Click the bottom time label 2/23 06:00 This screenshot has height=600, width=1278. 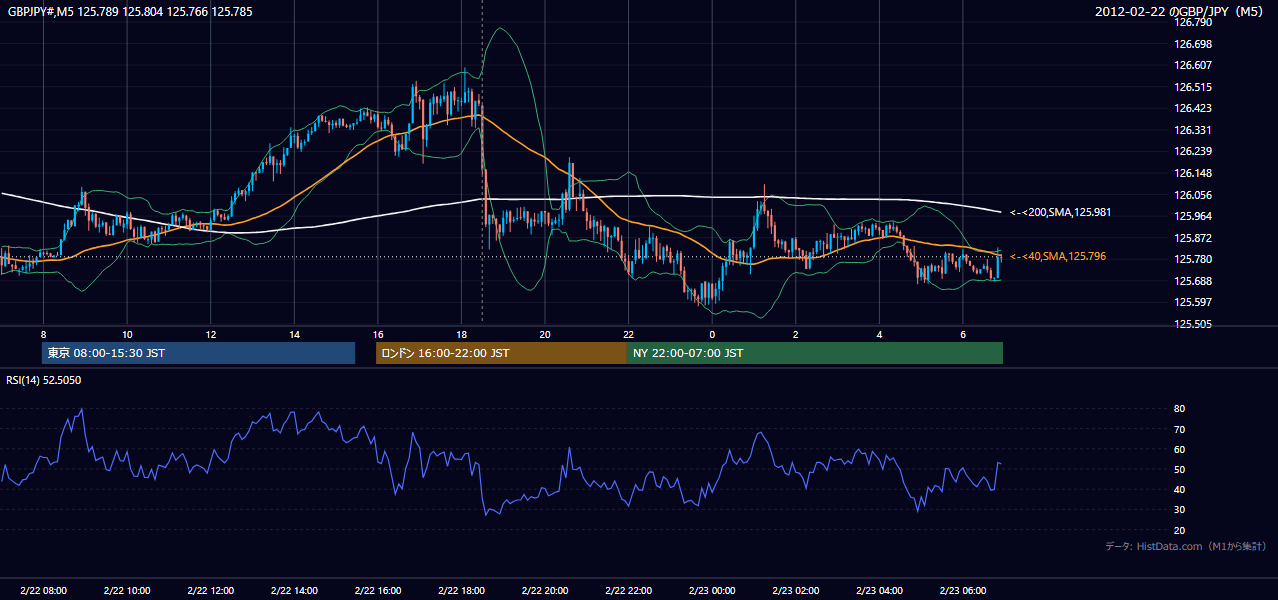(x=963, y=591)
